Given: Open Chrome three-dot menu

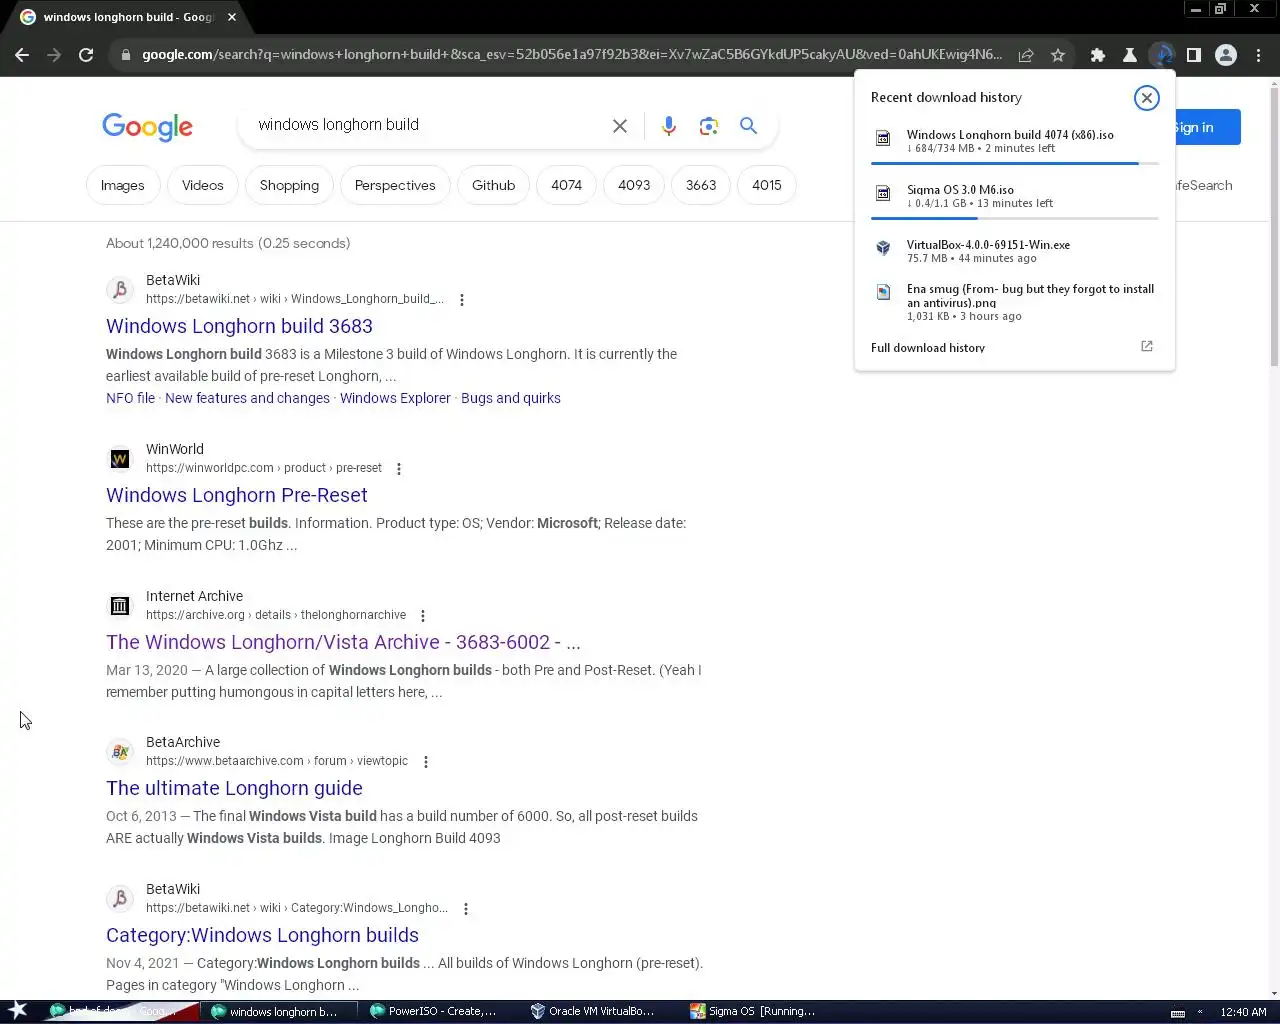Looking at the screenshot, I should (x=1258, y=55).
